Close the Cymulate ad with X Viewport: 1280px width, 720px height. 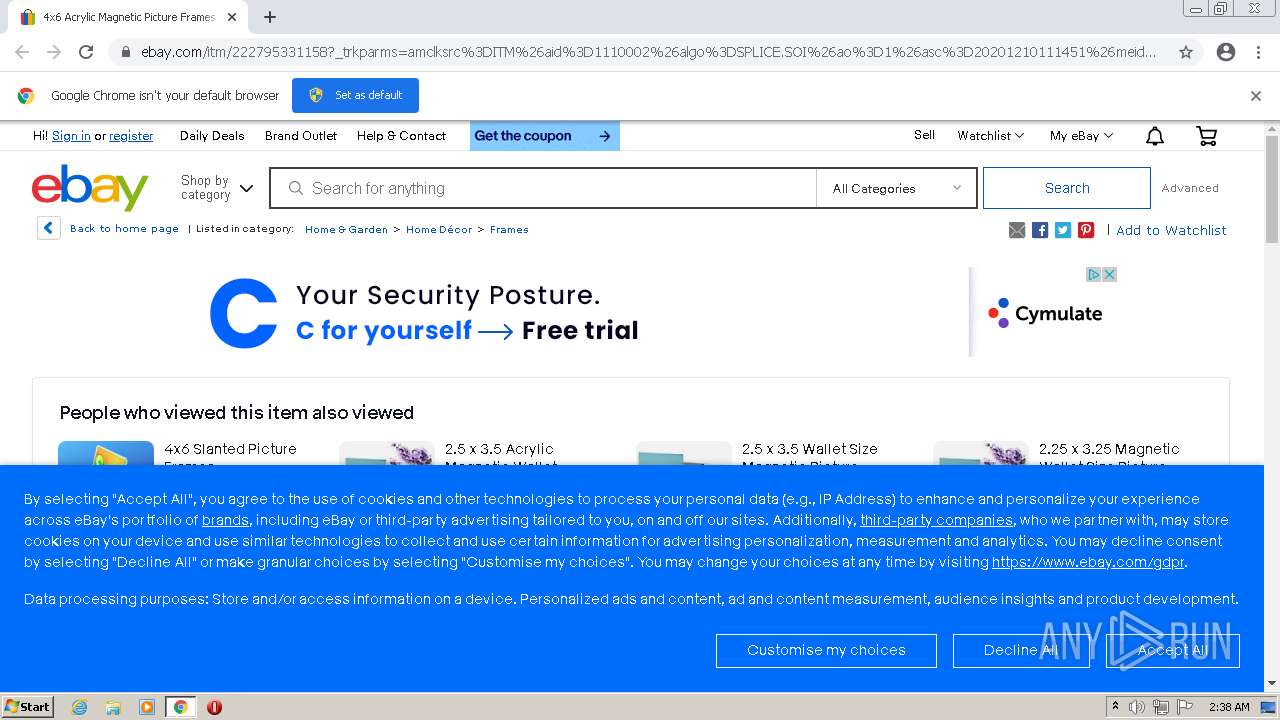(x=1109, y=274)
